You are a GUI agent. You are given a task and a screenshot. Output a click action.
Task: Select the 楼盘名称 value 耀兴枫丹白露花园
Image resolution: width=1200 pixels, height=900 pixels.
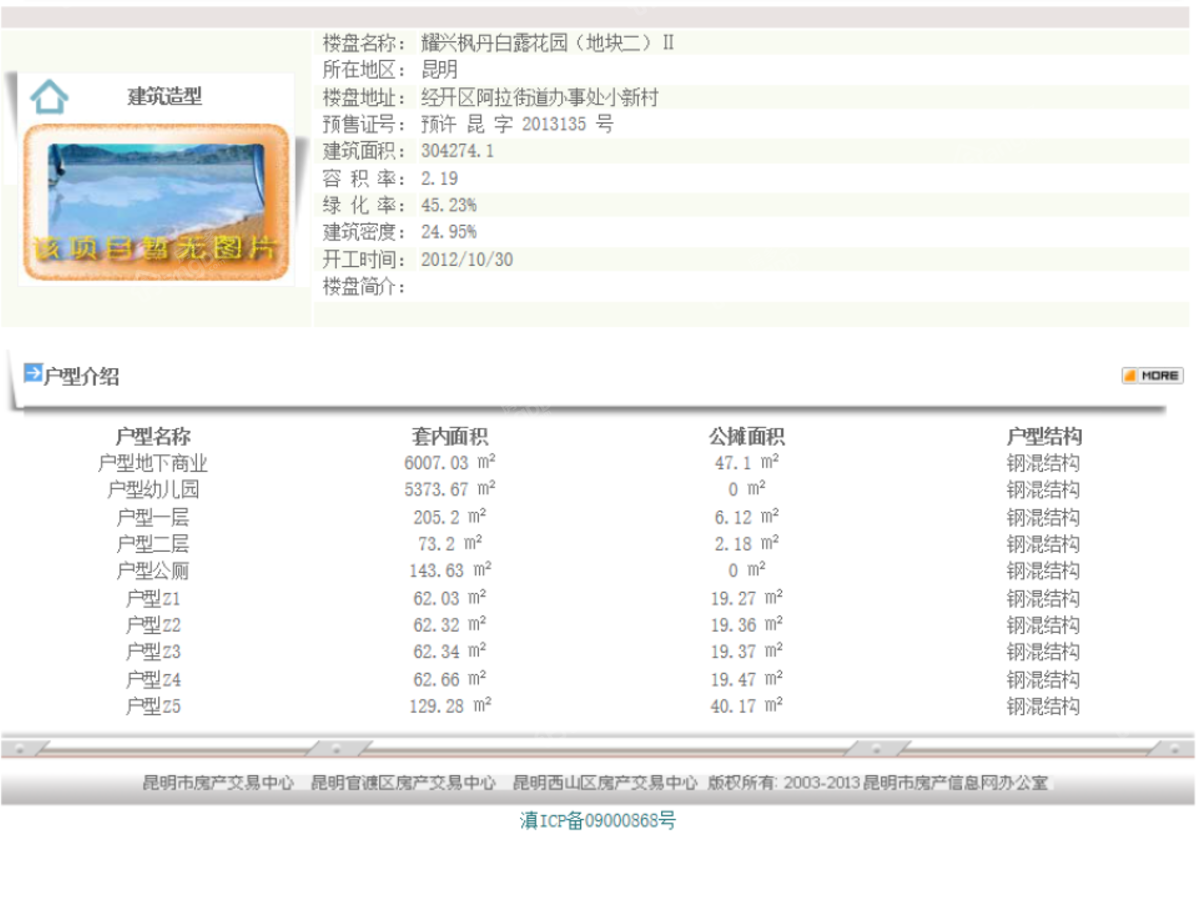coord(548,43)
